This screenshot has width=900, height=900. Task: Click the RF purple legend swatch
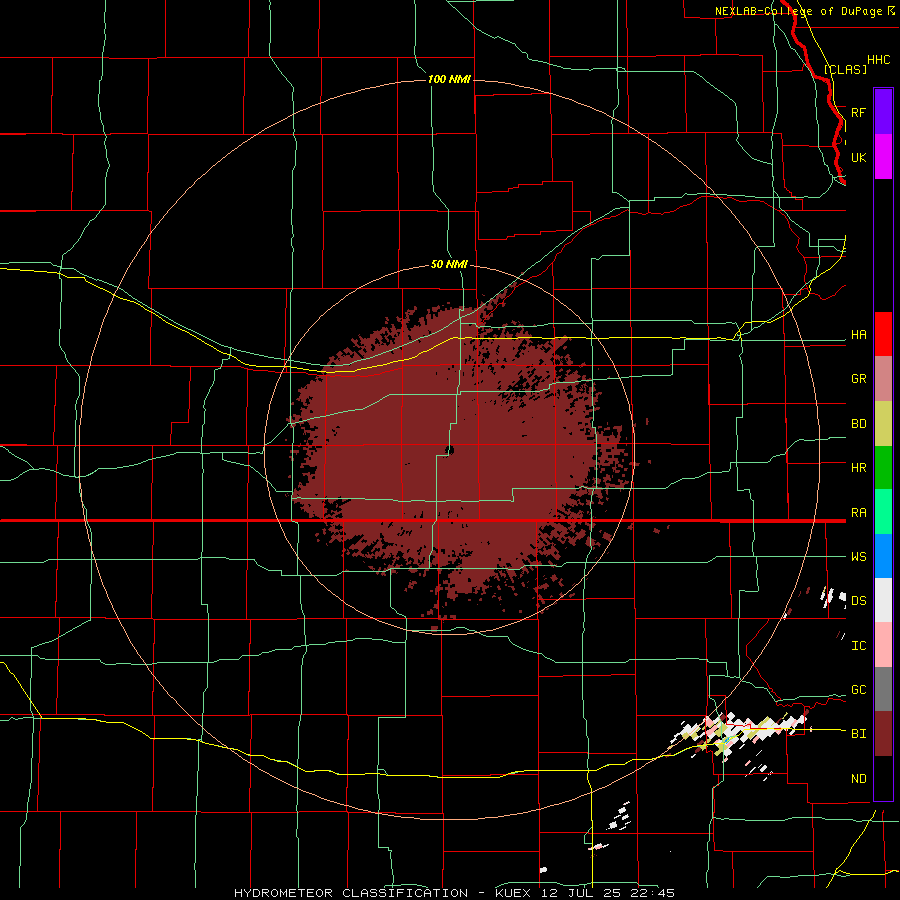tap(883, 112)
